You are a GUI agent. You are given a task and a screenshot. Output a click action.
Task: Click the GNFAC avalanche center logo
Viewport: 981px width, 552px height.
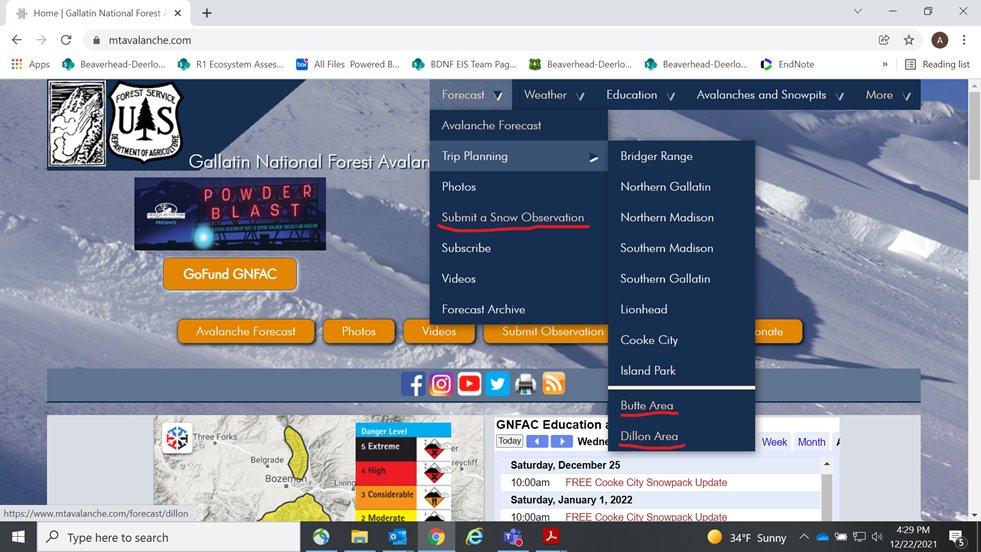tap(78, 124)
